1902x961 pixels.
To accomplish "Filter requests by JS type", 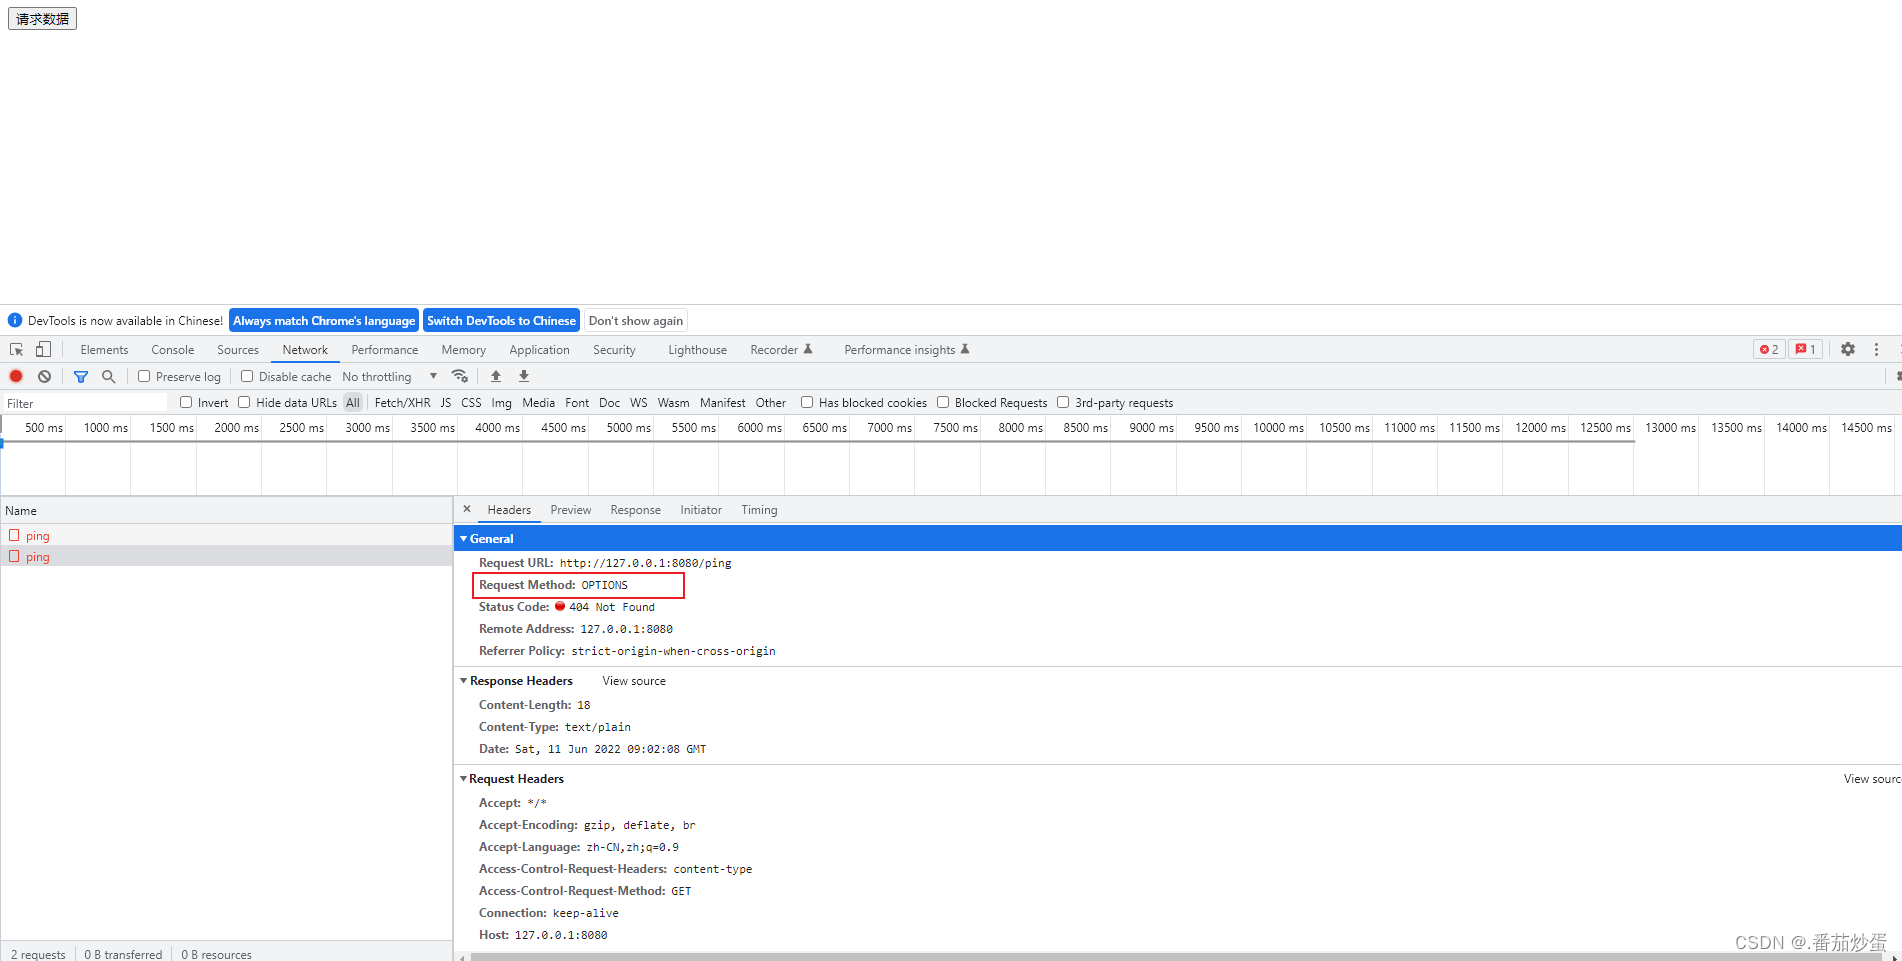I will (446, 402).
